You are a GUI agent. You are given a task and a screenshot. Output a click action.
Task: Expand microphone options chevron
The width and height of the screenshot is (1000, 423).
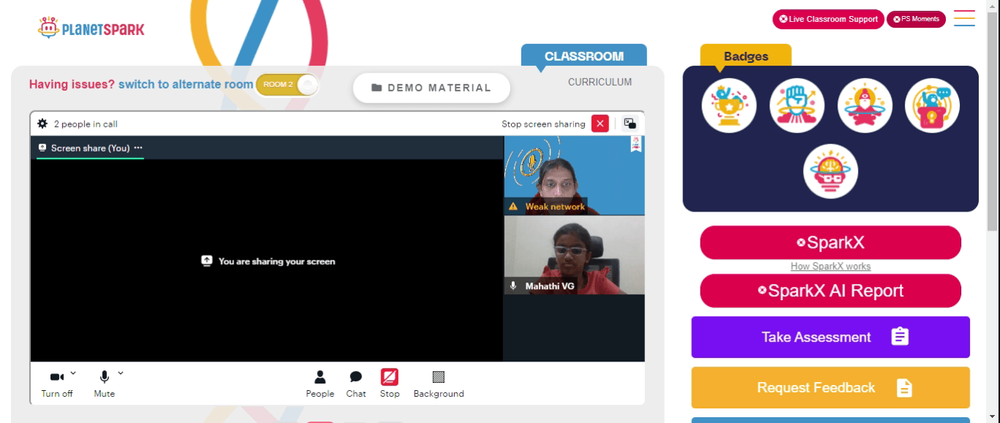tap(121, 373)
